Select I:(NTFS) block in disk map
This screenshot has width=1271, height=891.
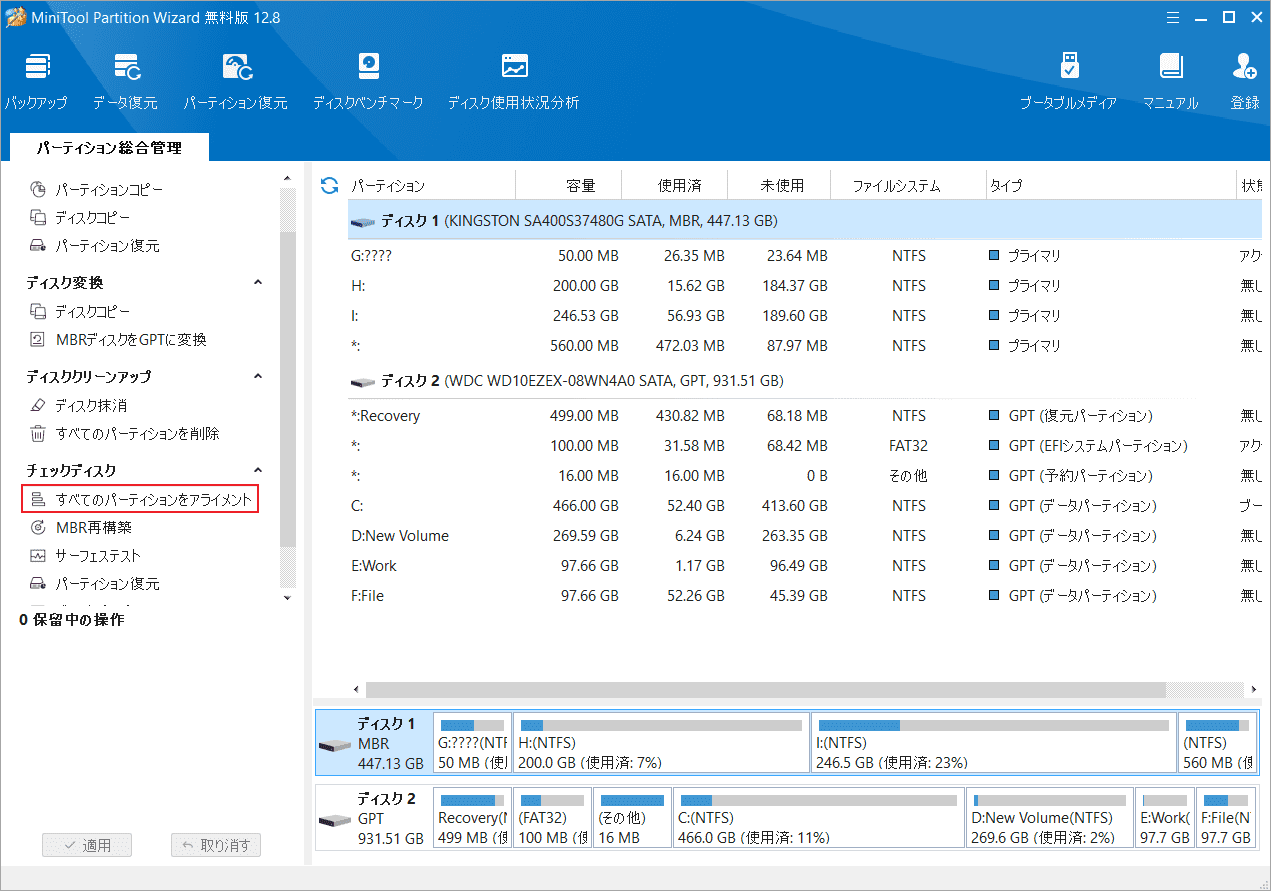click(x=994, y=742)
